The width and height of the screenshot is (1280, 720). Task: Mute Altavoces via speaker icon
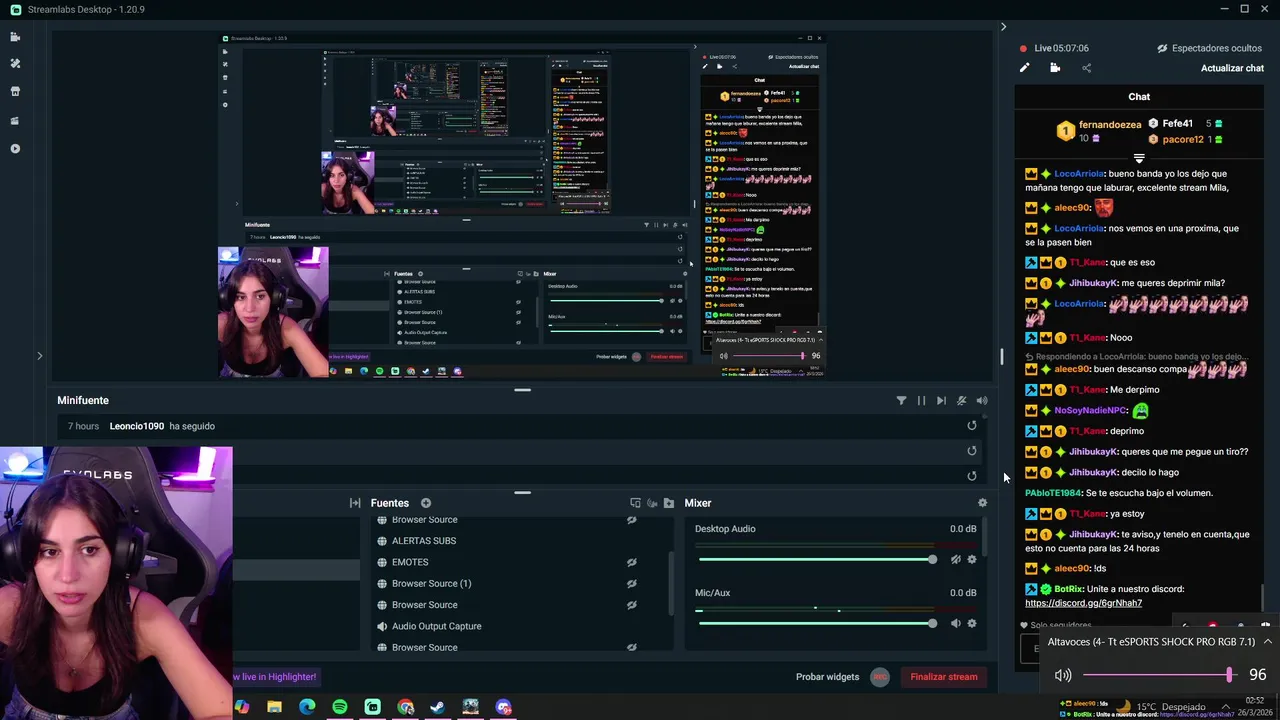point(1063,675)
